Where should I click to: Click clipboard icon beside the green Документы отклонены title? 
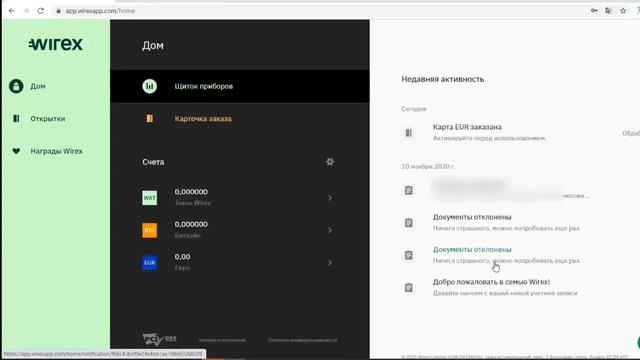click(x=409, y=255)
